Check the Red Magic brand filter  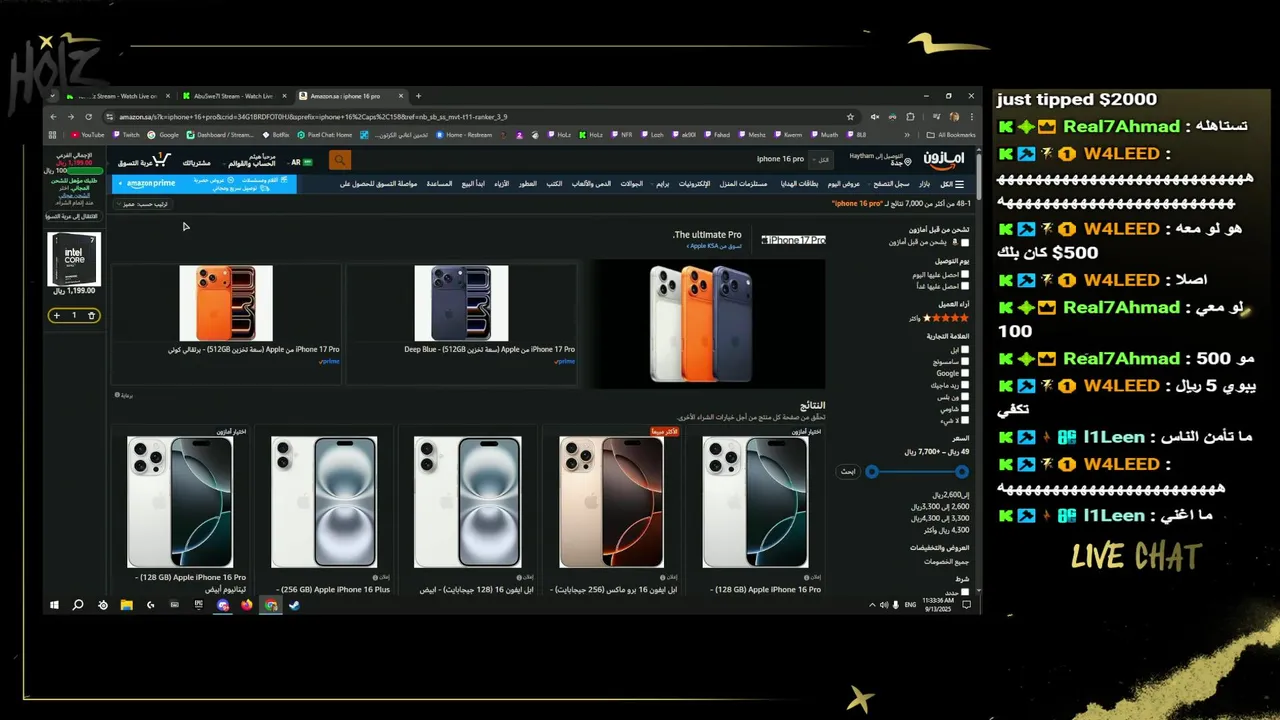pos(965,386)
